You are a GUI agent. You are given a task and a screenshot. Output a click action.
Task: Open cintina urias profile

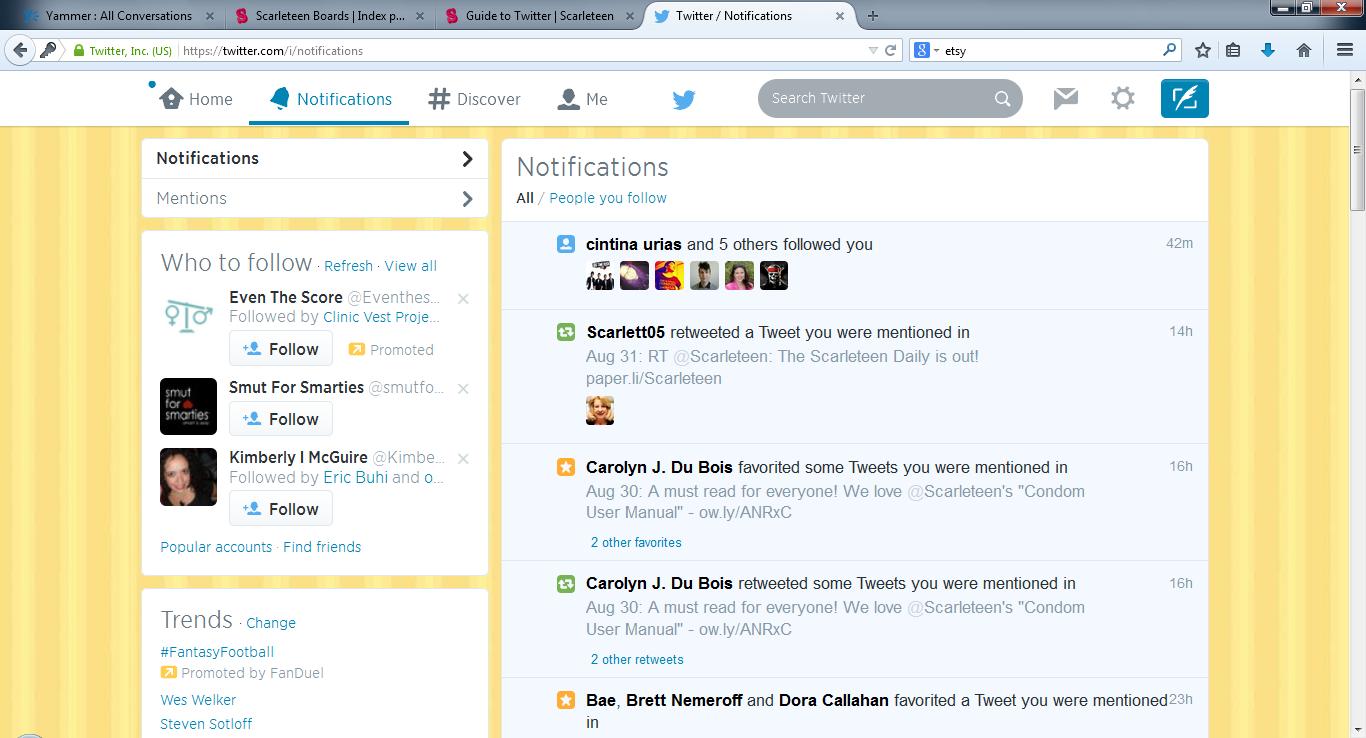tap(634, 244)
